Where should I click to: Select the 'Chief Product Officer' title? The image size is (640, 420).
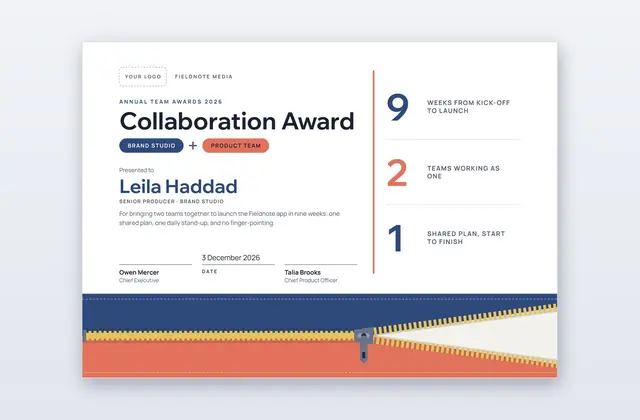pyautogui.click(x=311, y=280)
